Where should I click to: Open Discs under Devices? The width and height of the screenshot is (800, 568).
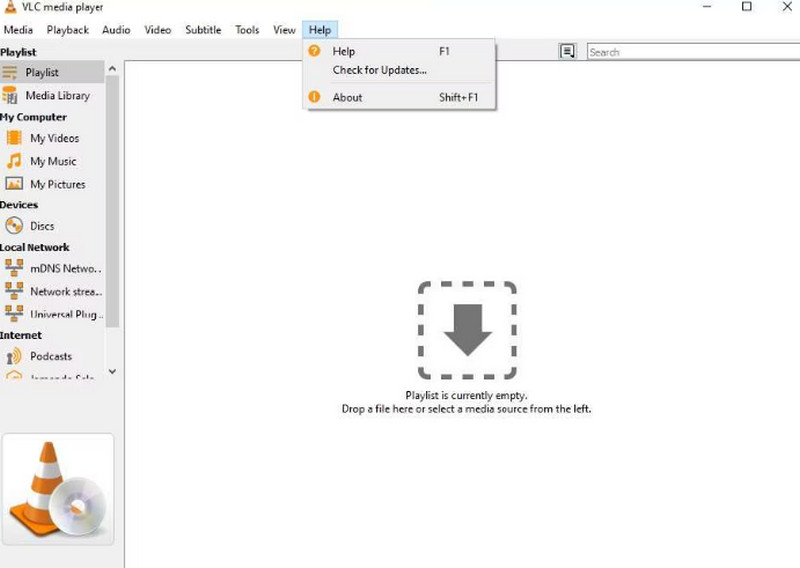(42, 227)
